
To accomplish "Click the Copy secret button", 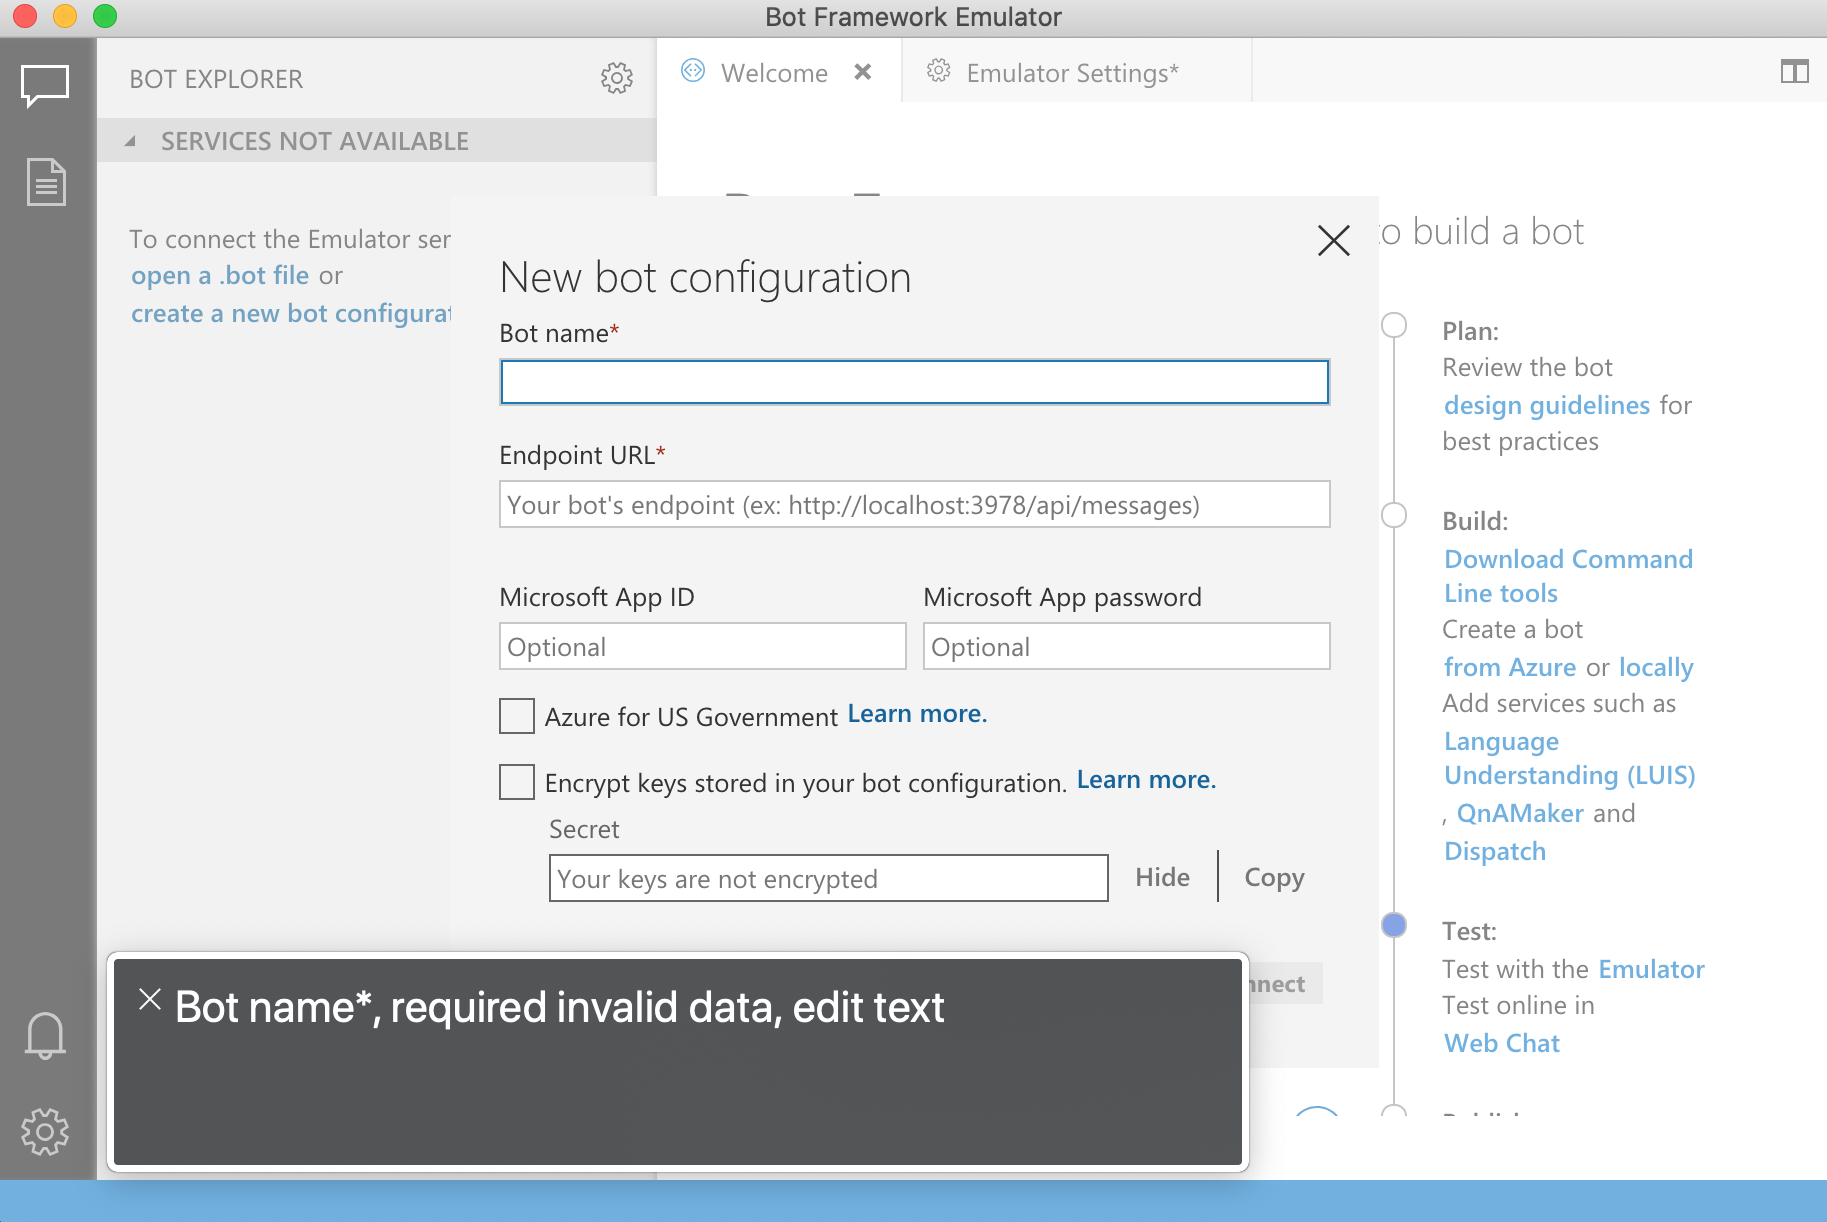I will point(1275,877).
